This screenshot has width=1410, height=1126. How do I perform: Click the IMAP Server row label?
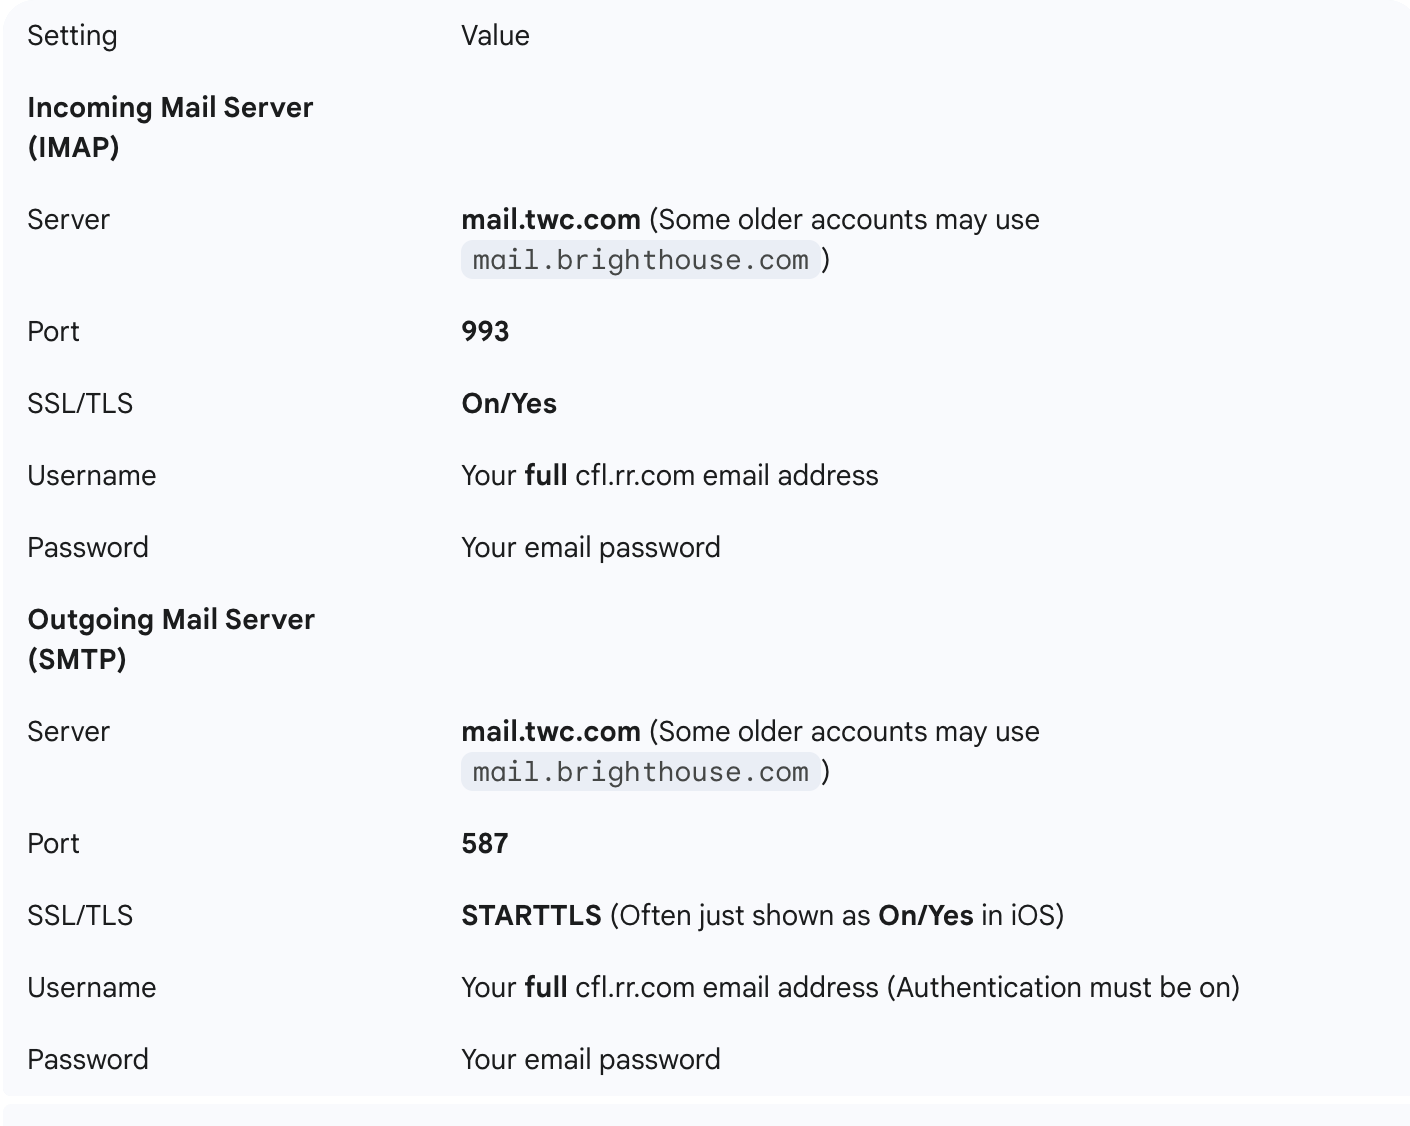tap(68, 220)
